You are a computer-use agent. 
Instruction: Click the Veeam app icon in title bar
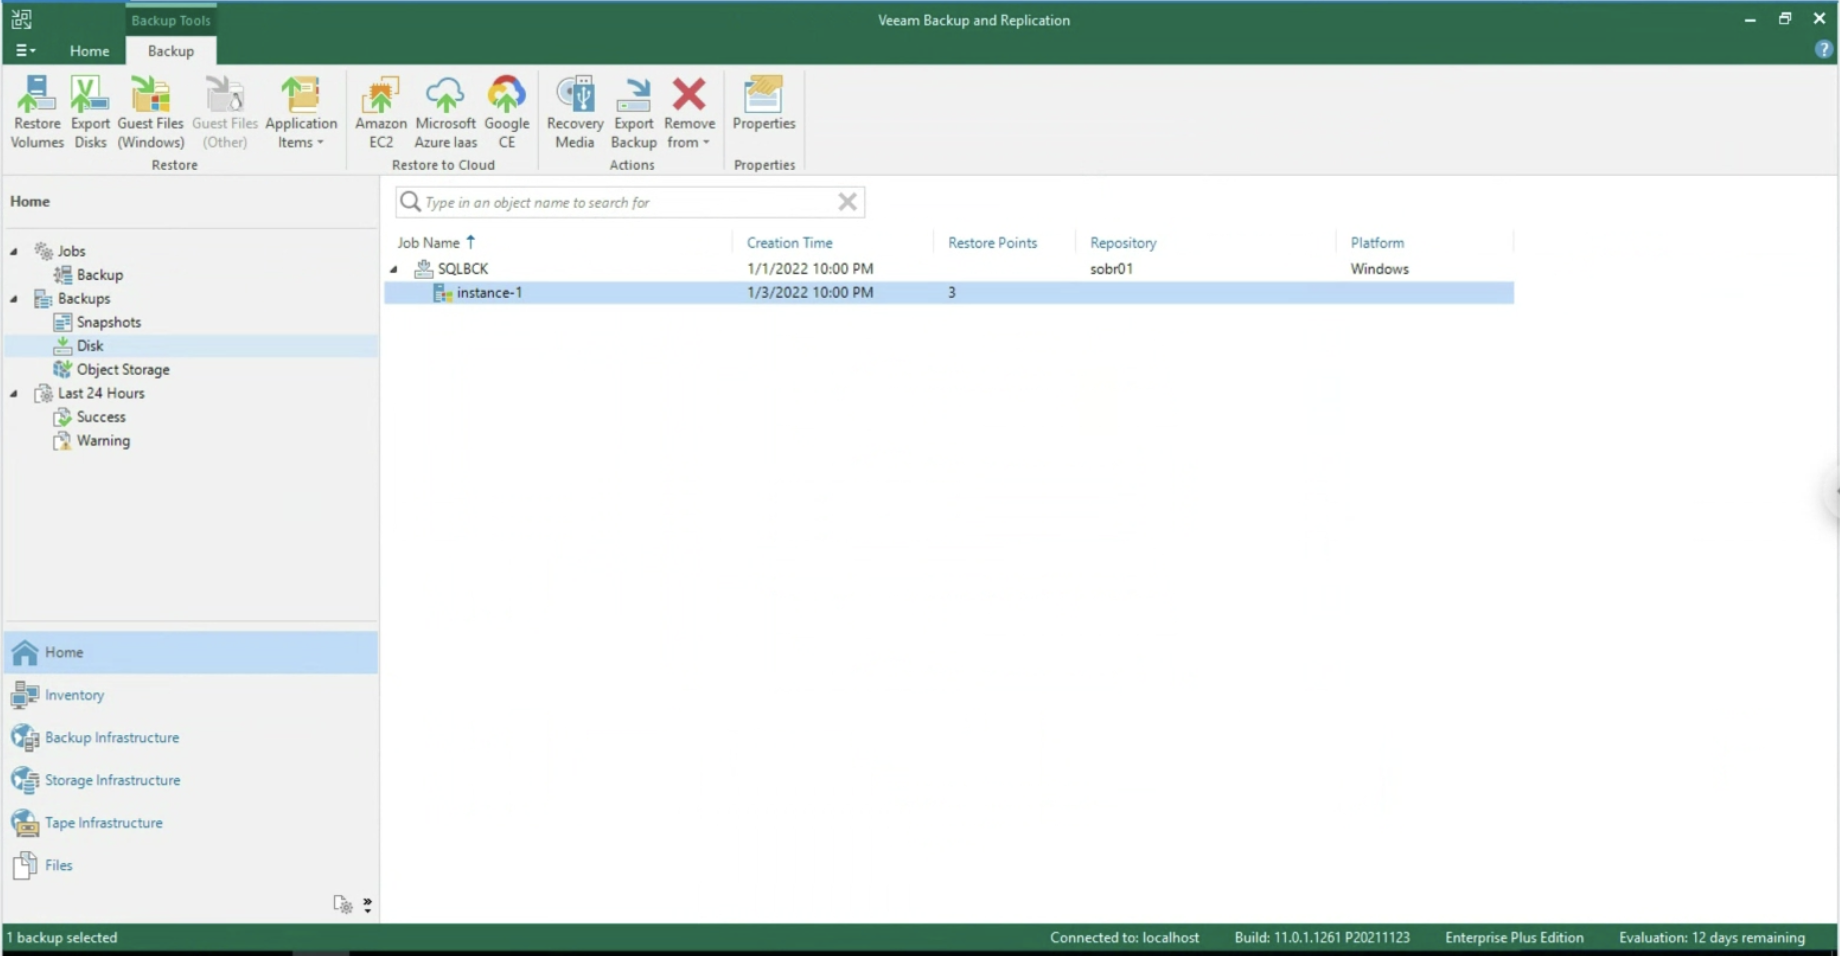[x=21, y=19]
